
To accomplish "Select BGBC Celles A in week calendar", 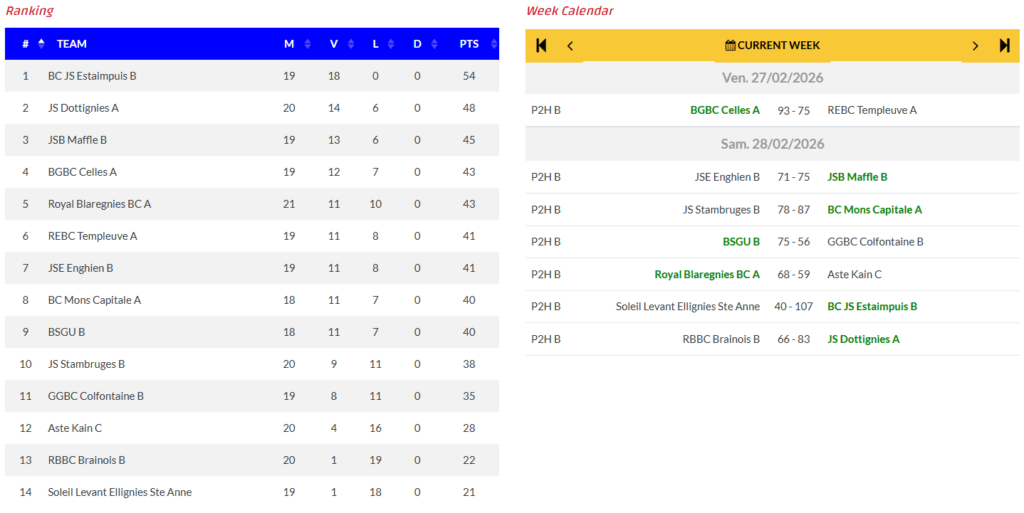I will tap(724, 110).
